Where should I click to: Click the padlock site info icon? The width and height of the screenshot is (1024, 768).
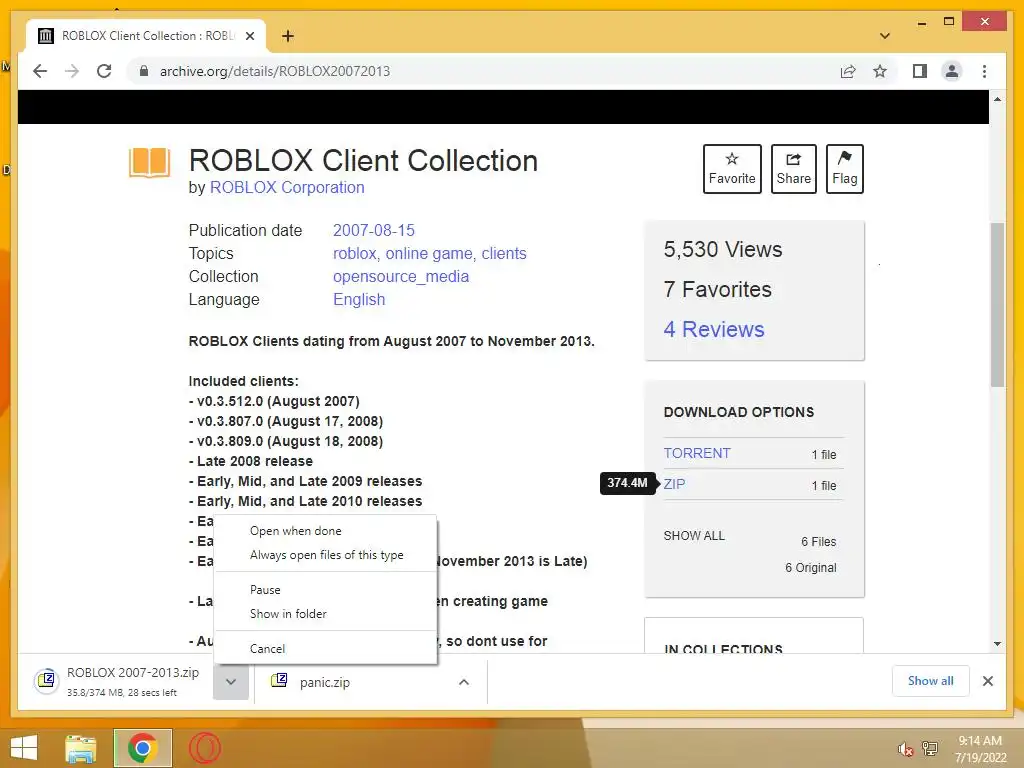pyautogui.click(x=144, y=71)
